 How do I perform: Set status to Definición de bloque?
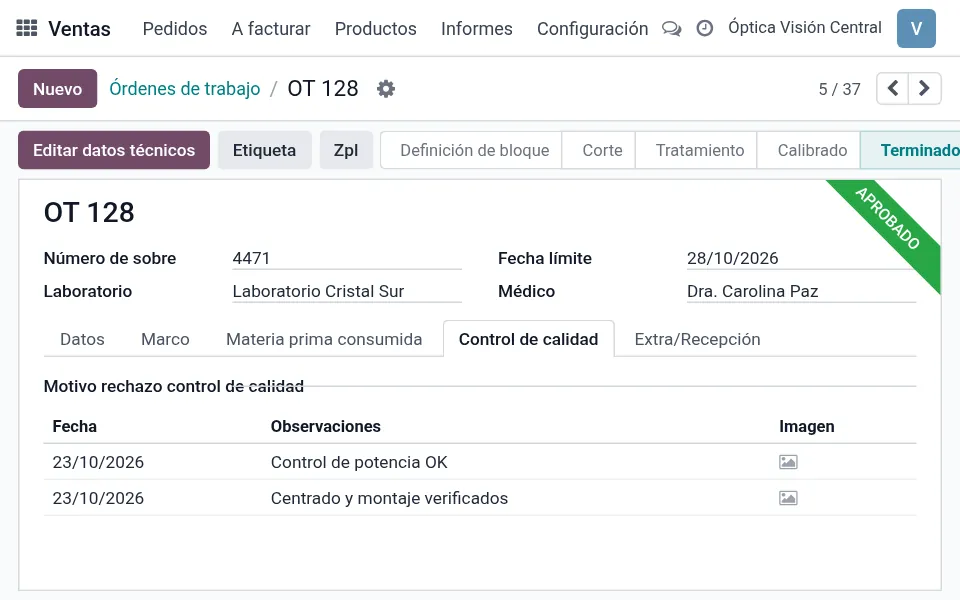coord(471,150)
